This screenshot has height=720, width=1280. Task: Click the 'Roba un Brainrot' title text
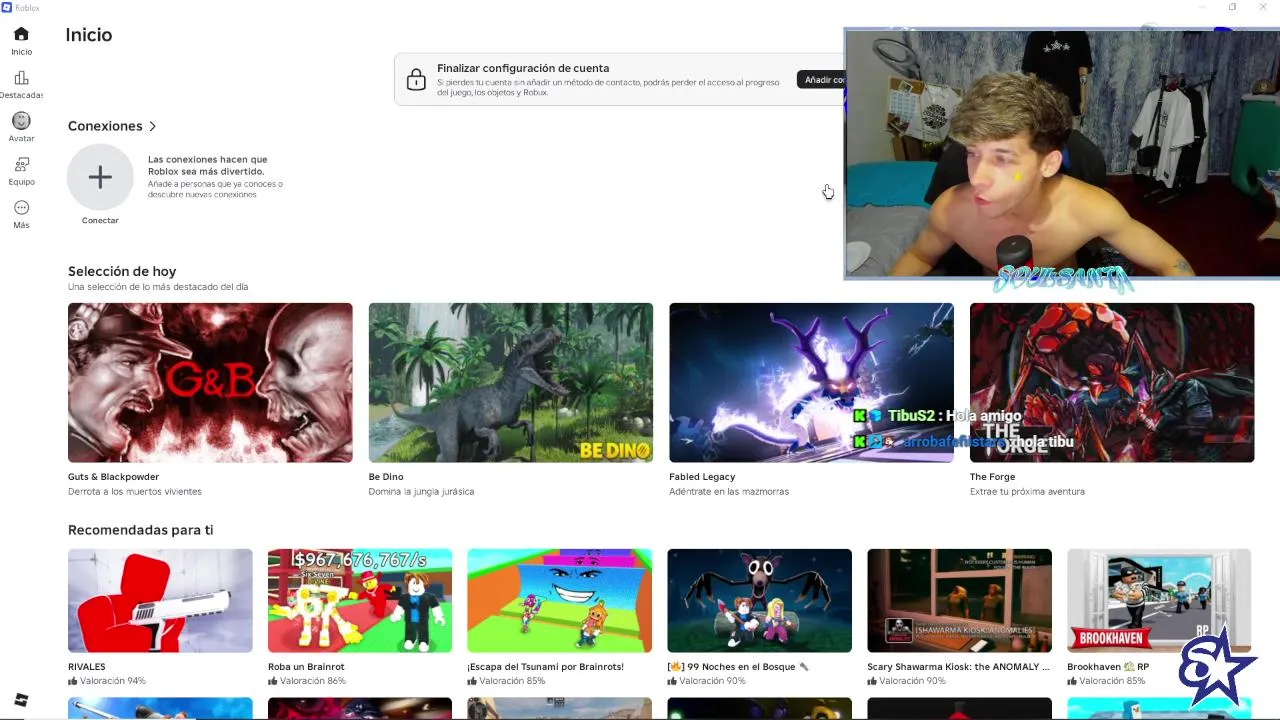pos(306,667)
